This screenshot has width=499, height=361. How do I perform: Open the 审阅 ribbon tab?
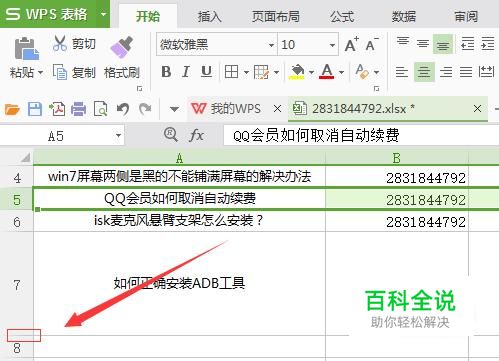466,16
